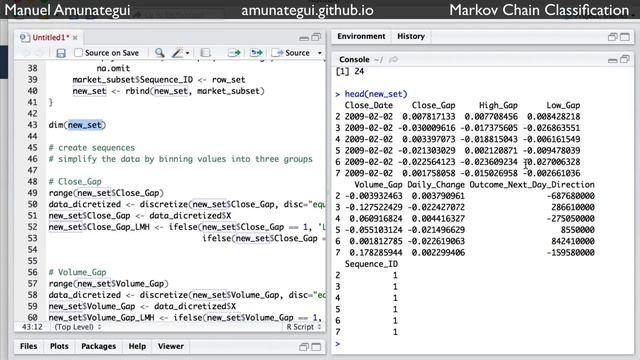Close the Untitled1 tab
640x360 pixels.
point(75,38)
